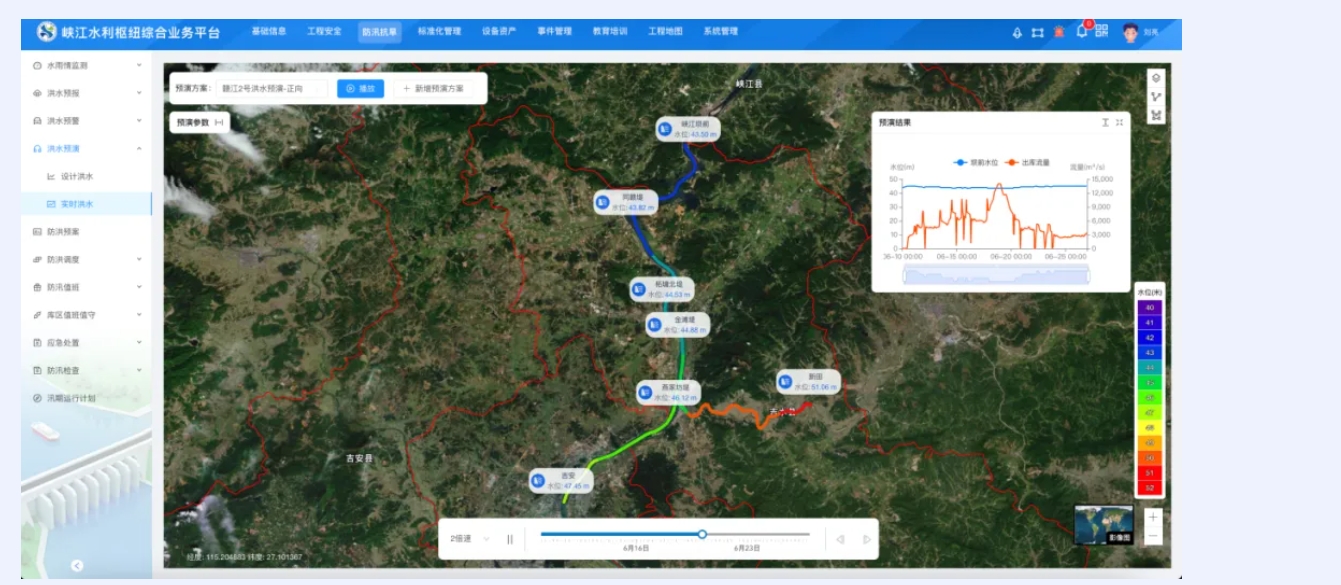Open the QR code icon in header

point(1101,31)
